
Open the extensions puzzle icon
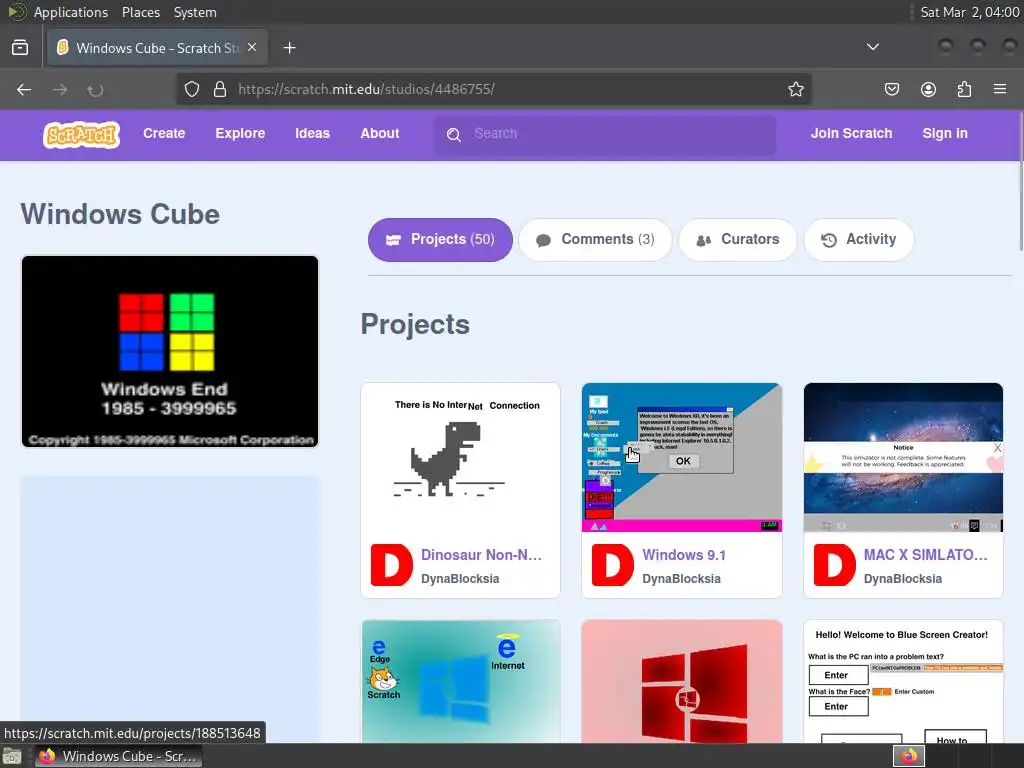964,89
